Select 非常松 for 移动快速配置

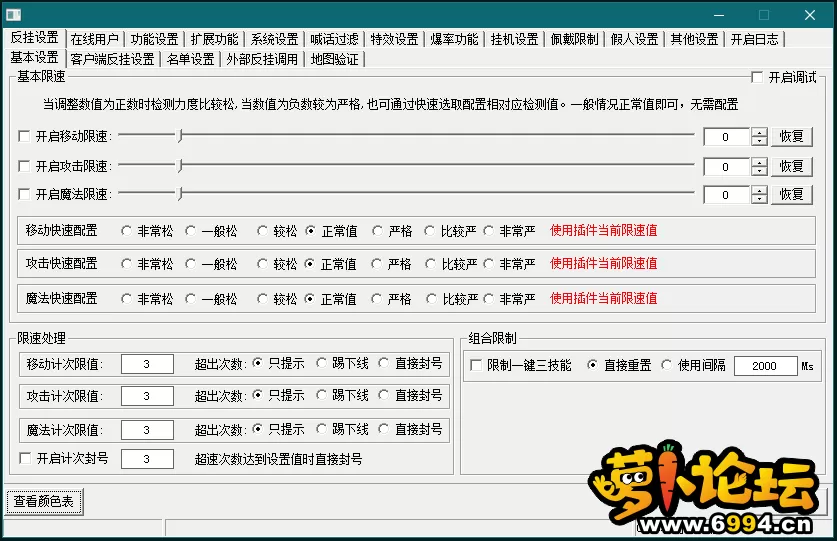click(x=127, y=231)
